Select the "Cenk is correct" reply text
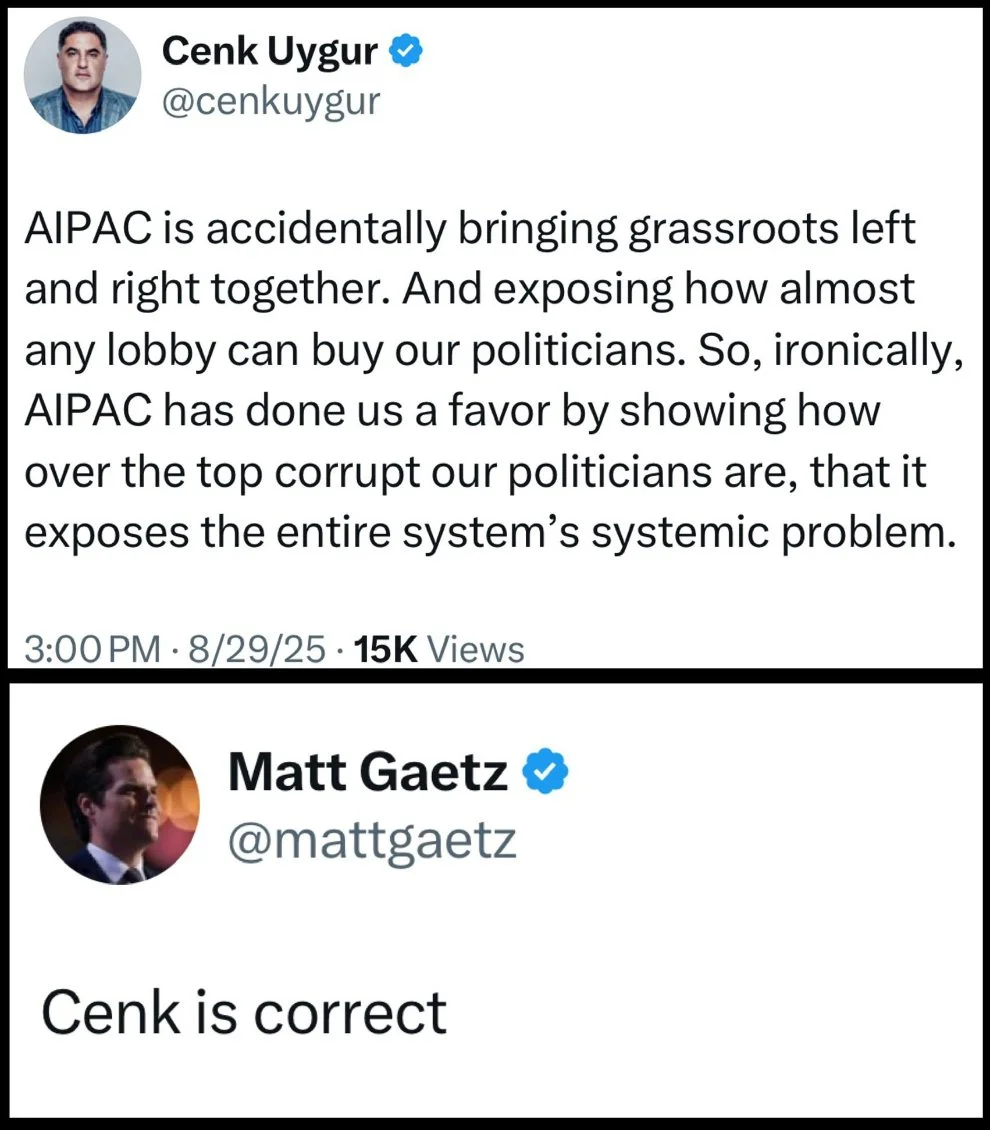This screenshot has height=1130, width=990. tap(243, 1012)
